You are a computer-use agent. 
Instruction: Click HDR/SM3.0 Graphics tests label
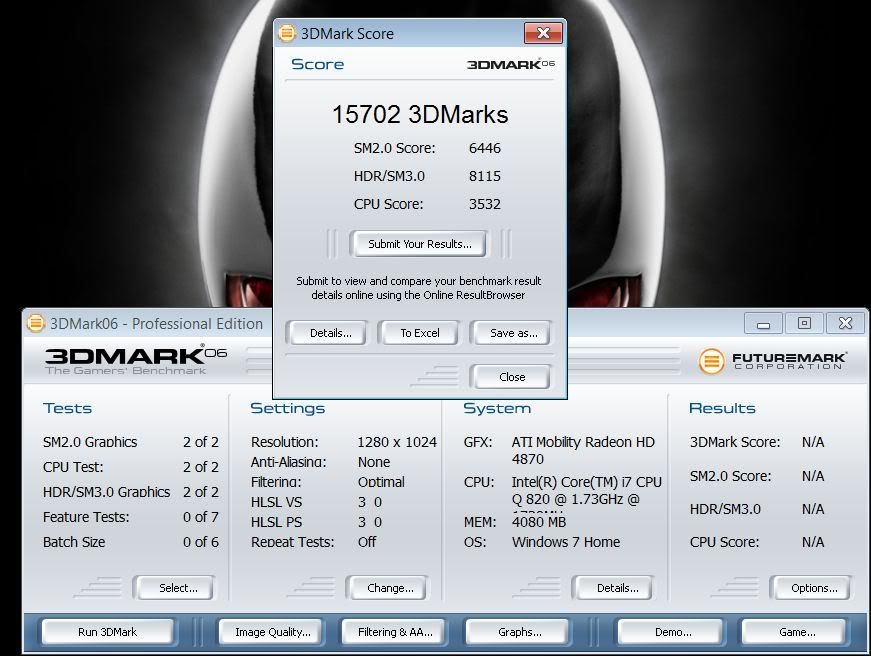[x=106, y=492]
